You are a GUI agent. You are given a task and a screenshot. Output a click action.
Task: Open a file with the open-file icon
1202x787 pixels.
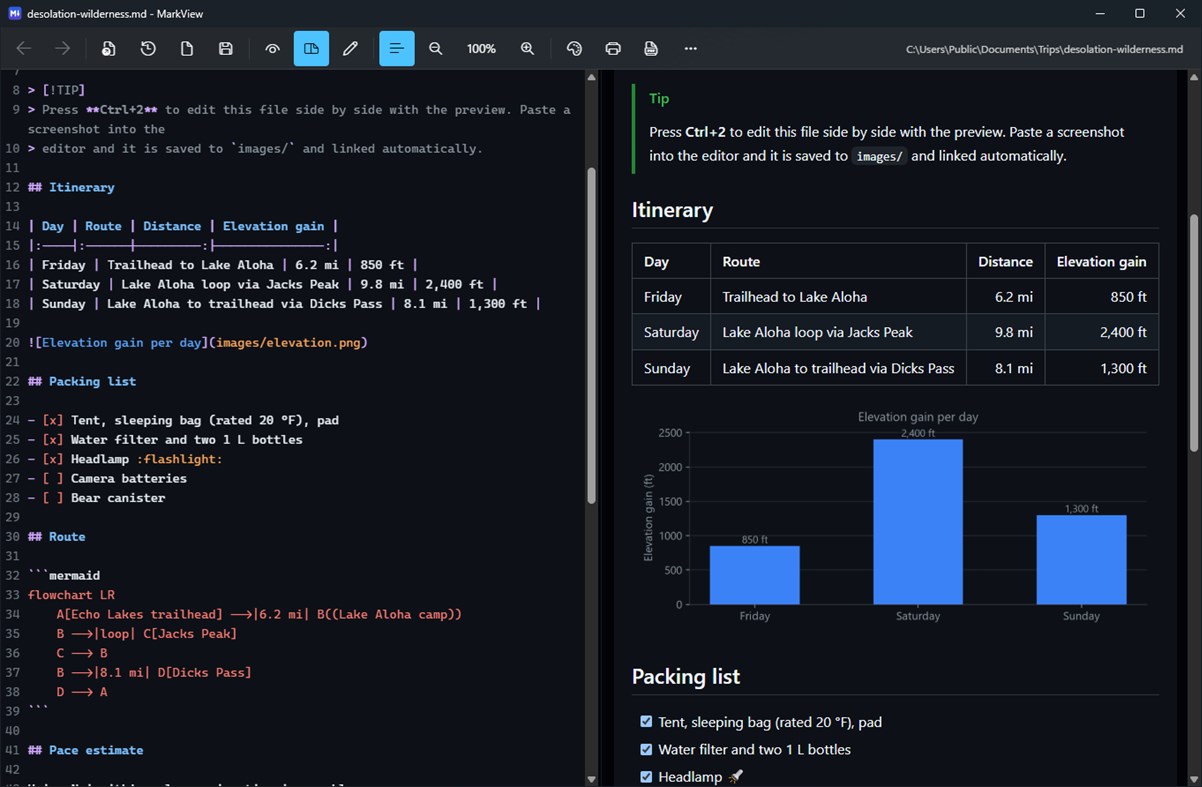pos(109,48)
